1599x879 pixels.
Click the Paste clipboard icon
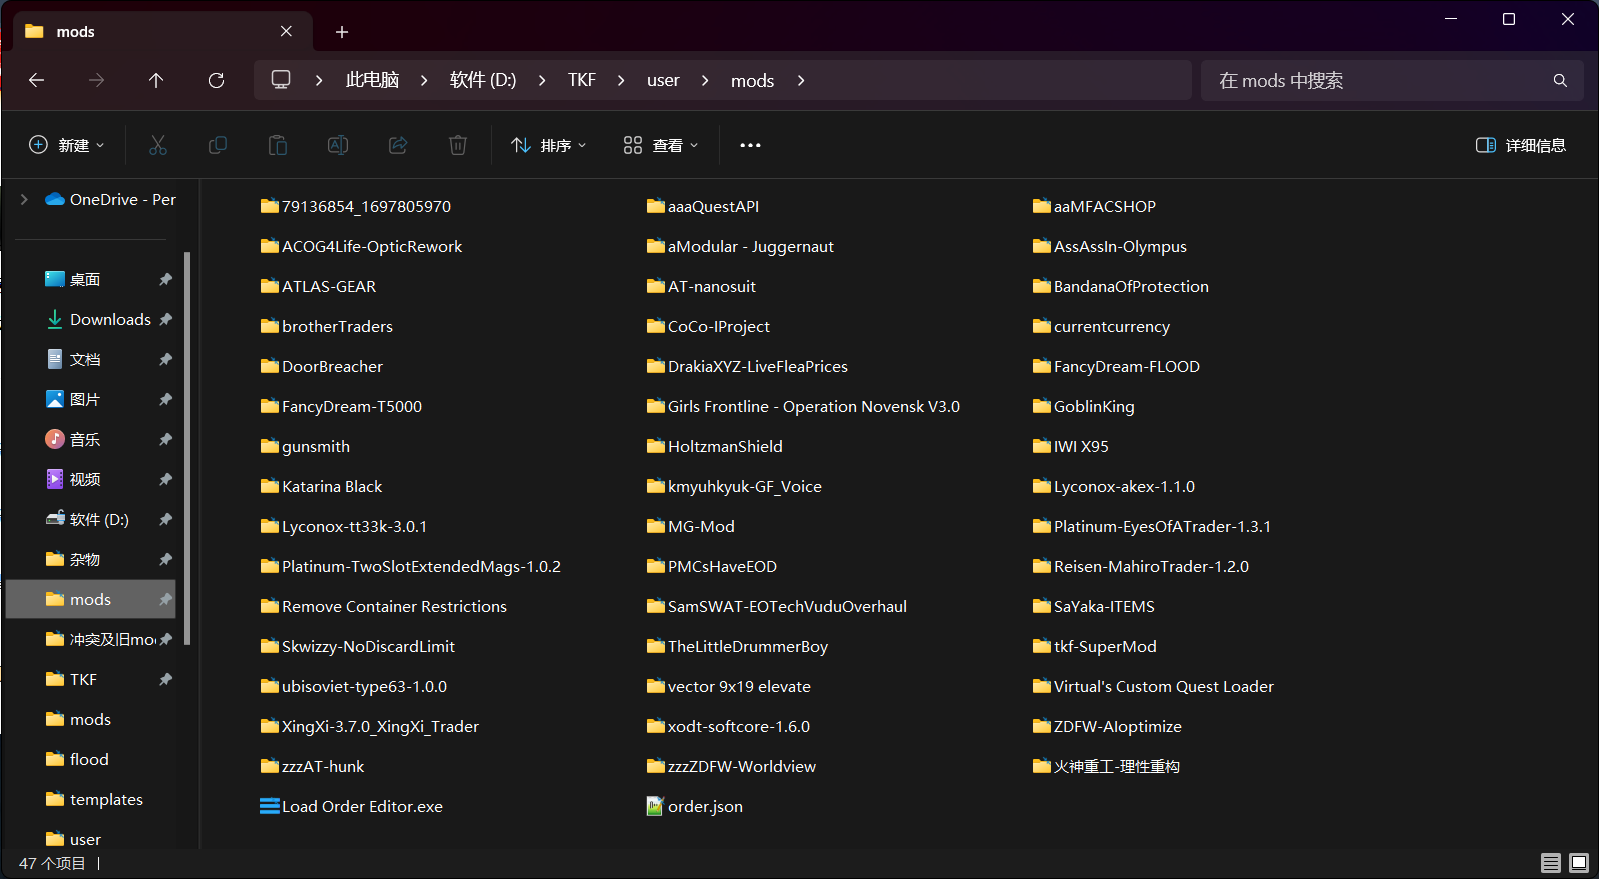pyautogui.click(x=278, y=146)
